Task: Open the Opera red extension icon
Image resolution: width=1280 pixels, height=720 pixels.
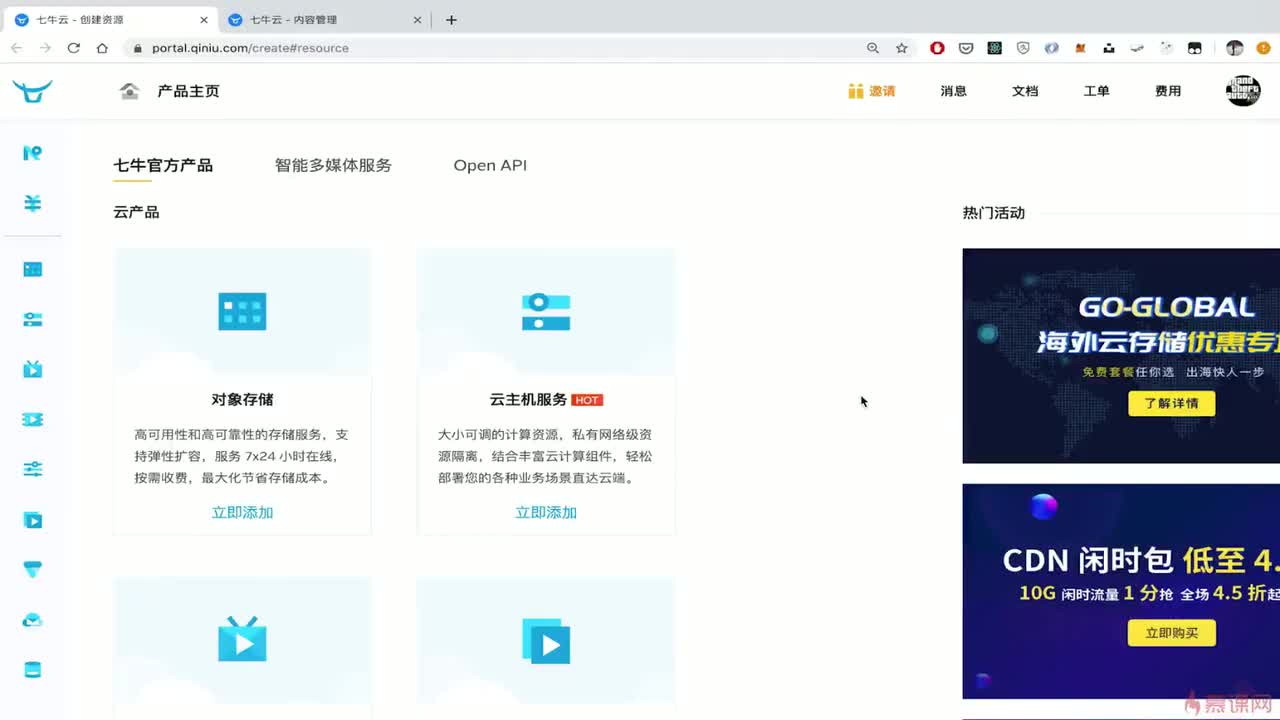Action: pyautogui.click(x=937, y=48)
